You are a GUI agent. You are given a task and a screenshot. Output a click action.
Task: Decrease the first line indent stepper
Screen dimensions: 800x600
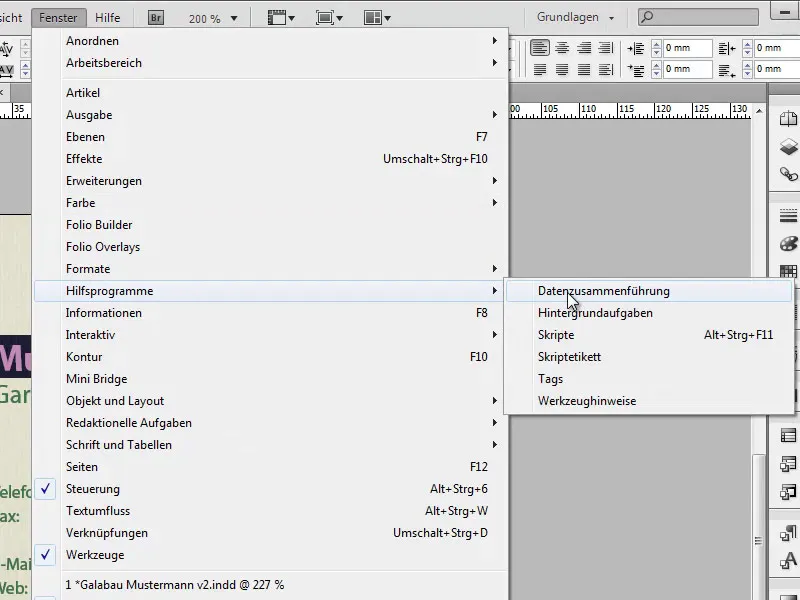656,74
